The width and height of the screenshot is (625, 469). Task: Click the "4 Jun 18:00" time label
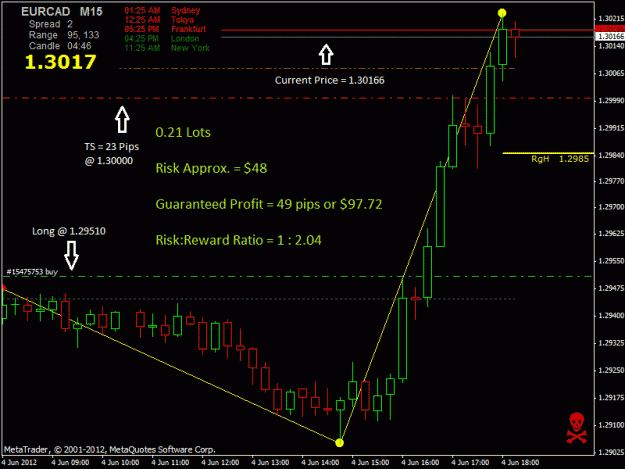point(520,462)
